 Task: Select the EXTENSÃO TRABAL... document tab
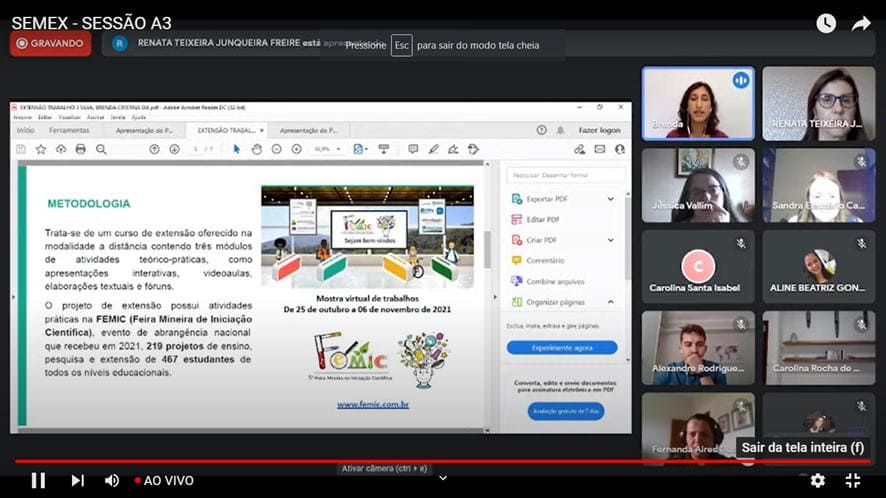[226, 131]
